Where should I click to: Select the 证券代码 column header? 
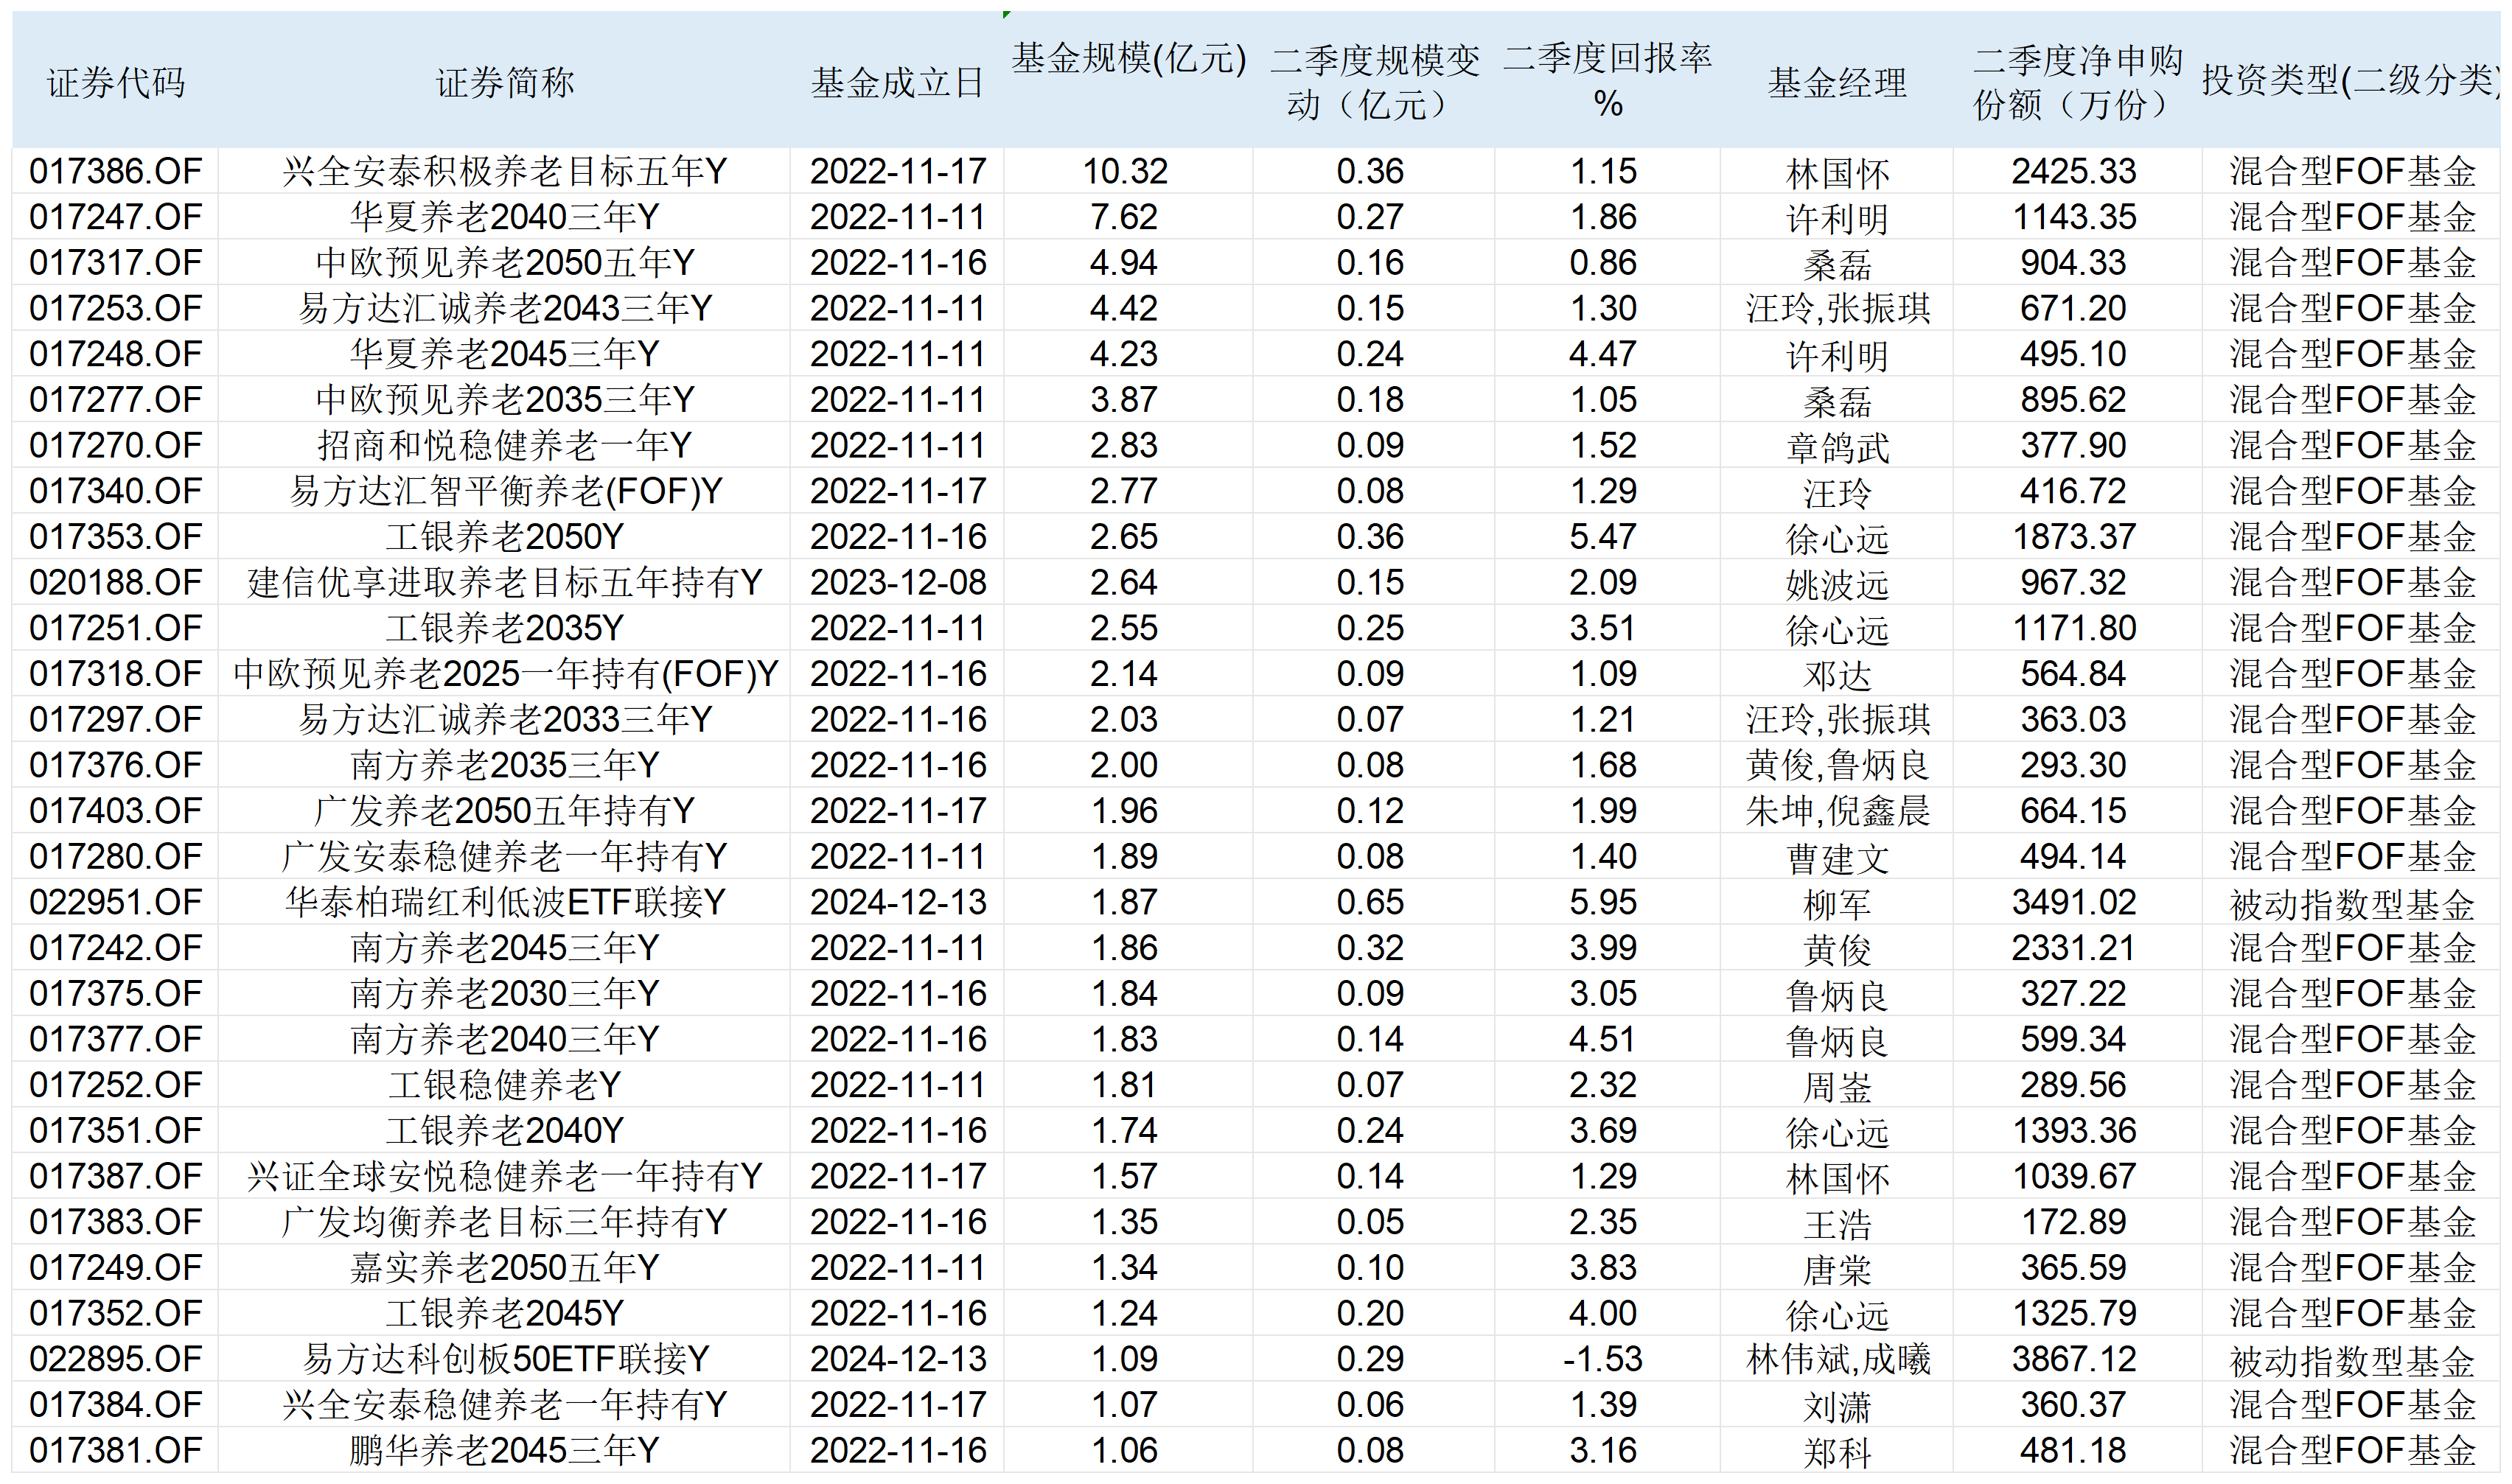pos(116,82)
